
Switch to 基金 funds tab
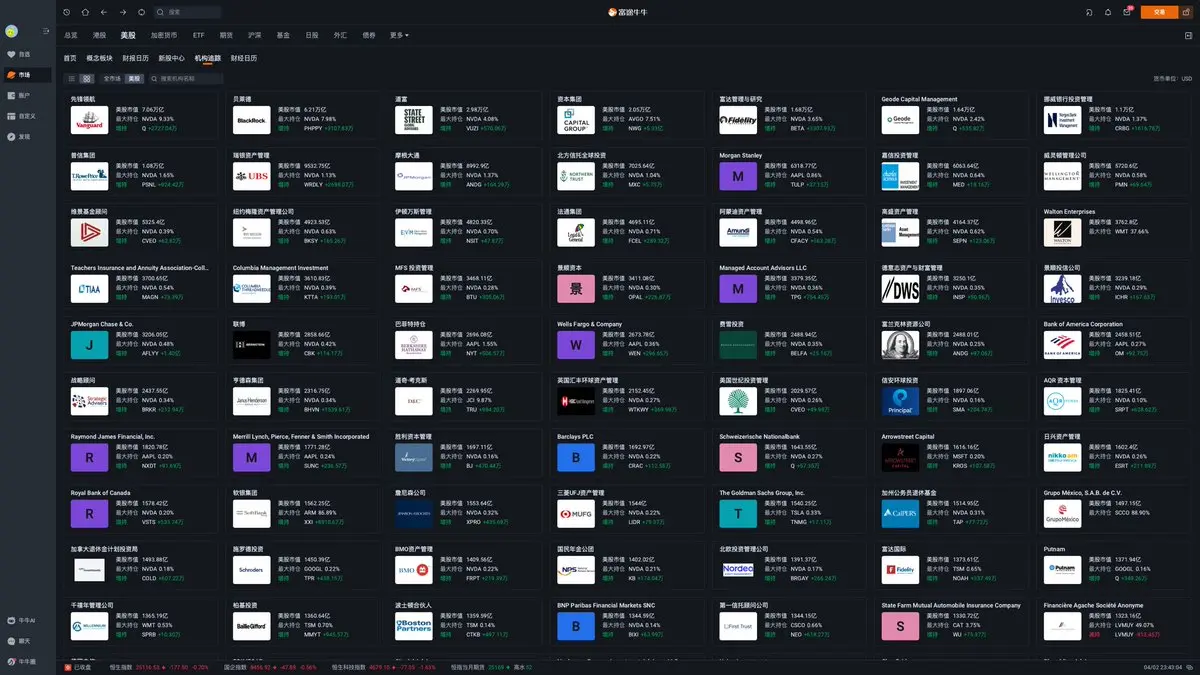click(x=283, y=35)
